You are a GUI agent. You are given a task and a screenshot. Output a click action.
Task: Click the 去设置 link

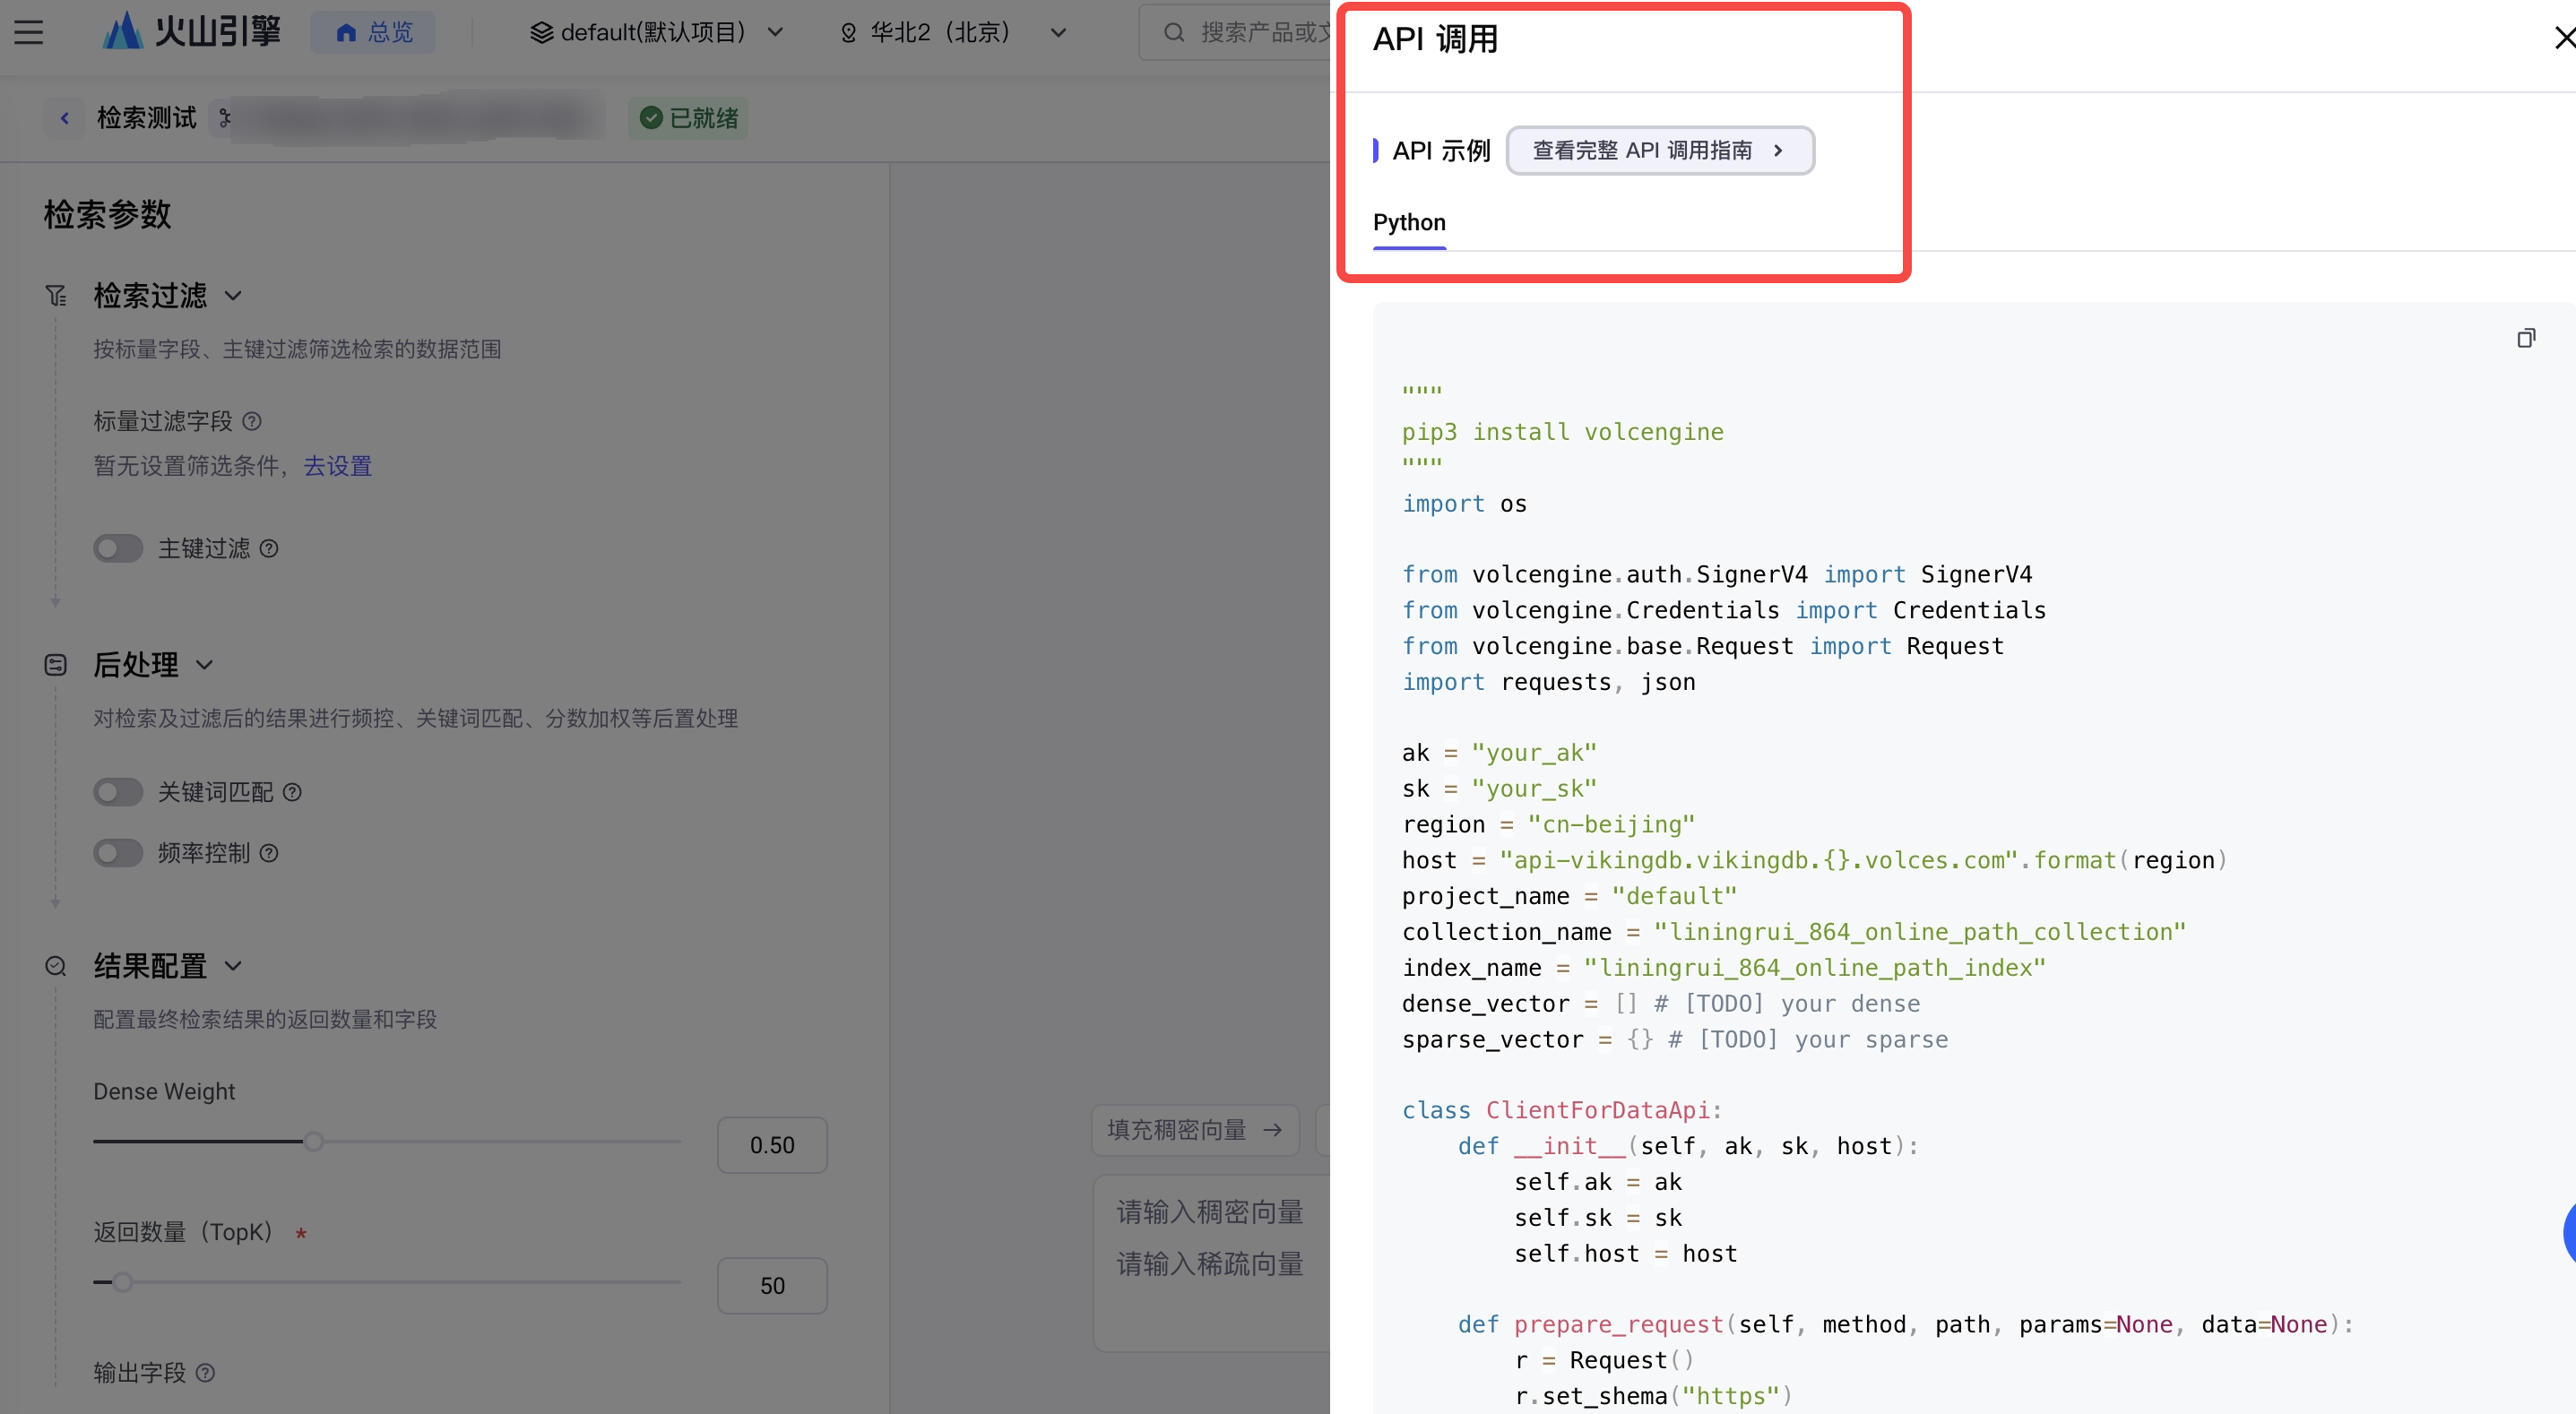click(x=337, y=466)
